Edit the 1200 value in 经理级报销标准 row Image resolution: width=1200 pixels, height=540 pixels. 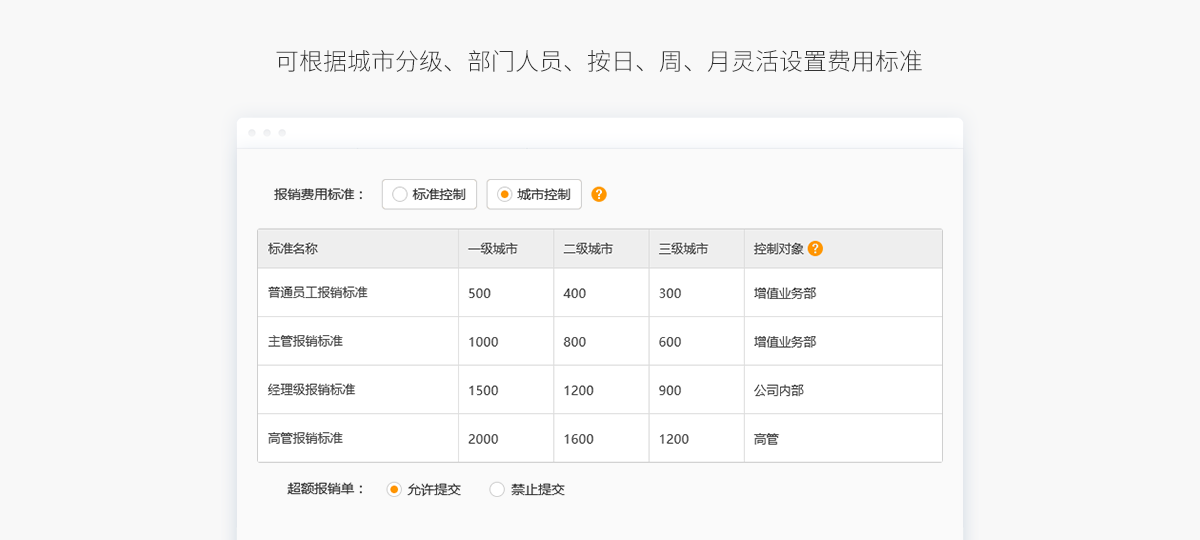[578, 390]
